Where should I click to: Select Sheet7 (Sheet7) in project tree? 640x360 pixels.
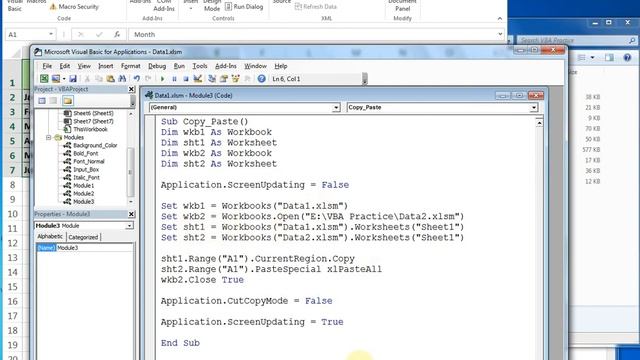tap(93, 121)
